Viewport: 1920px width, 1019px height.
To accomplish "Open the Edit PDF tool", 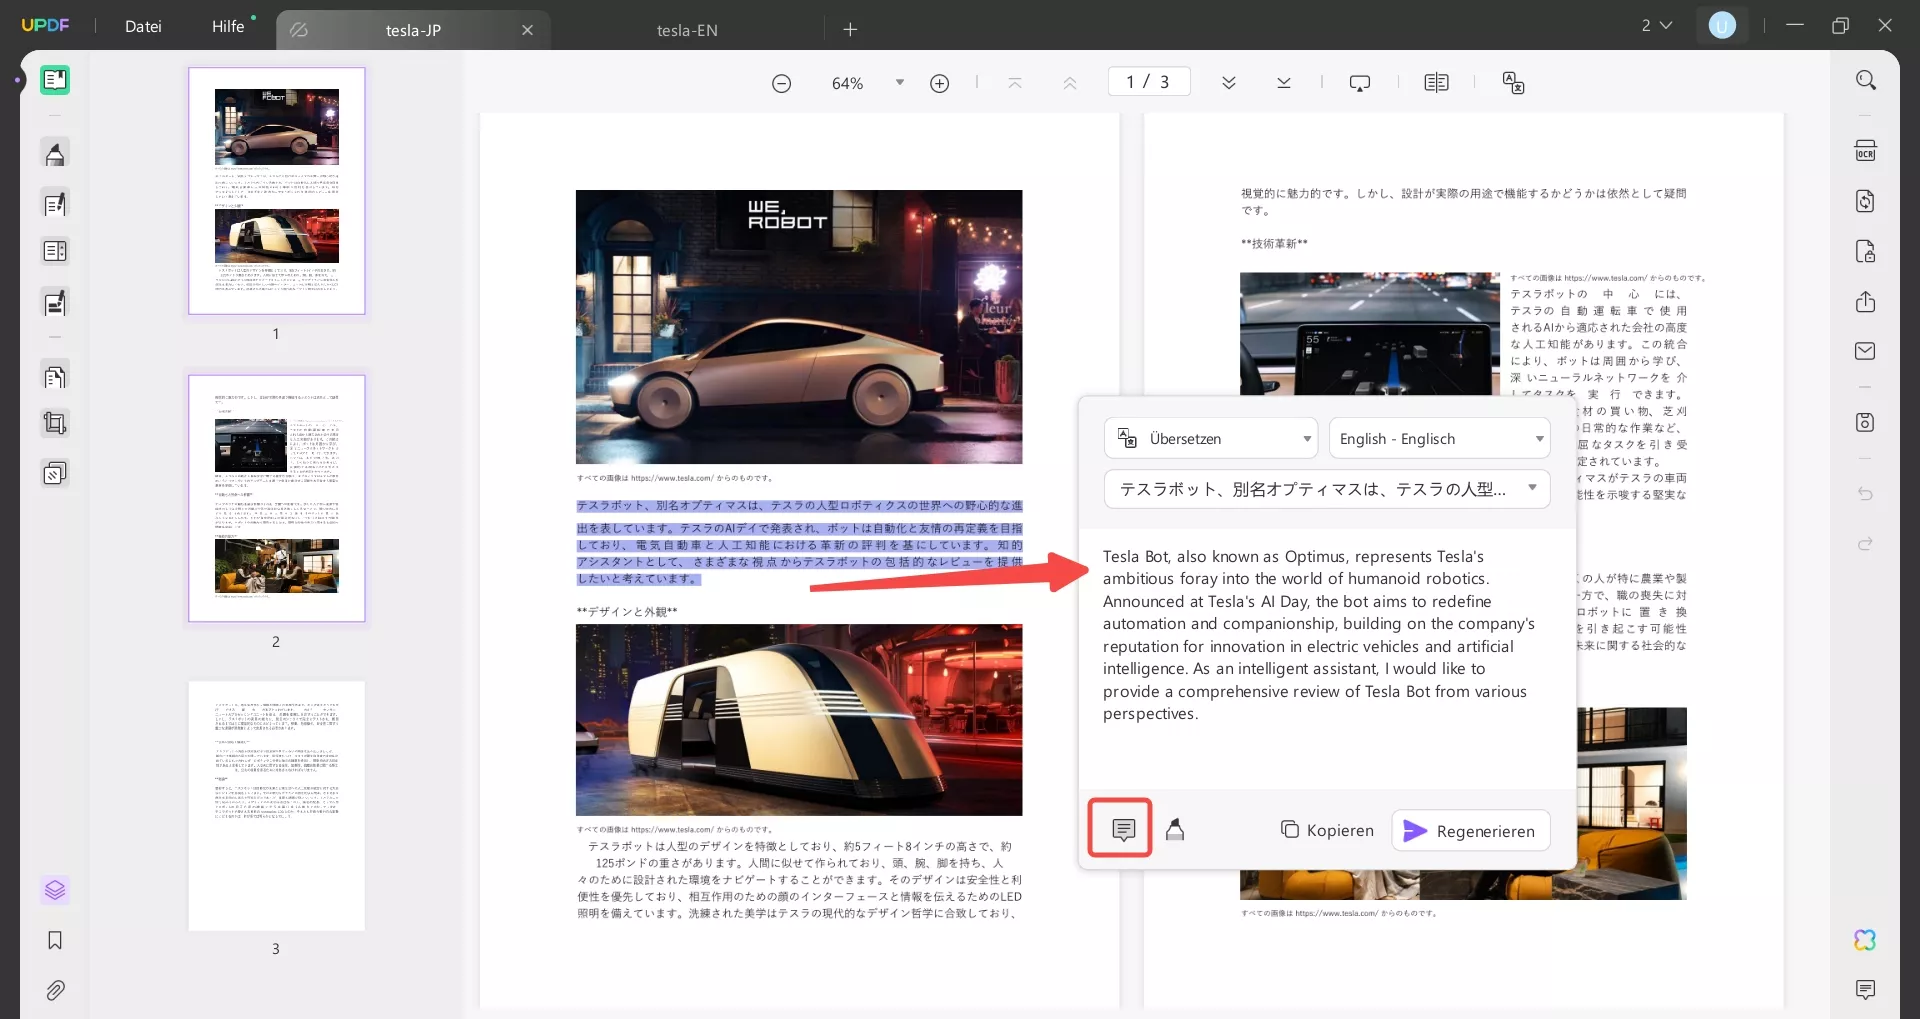I will tap(55, 203).
